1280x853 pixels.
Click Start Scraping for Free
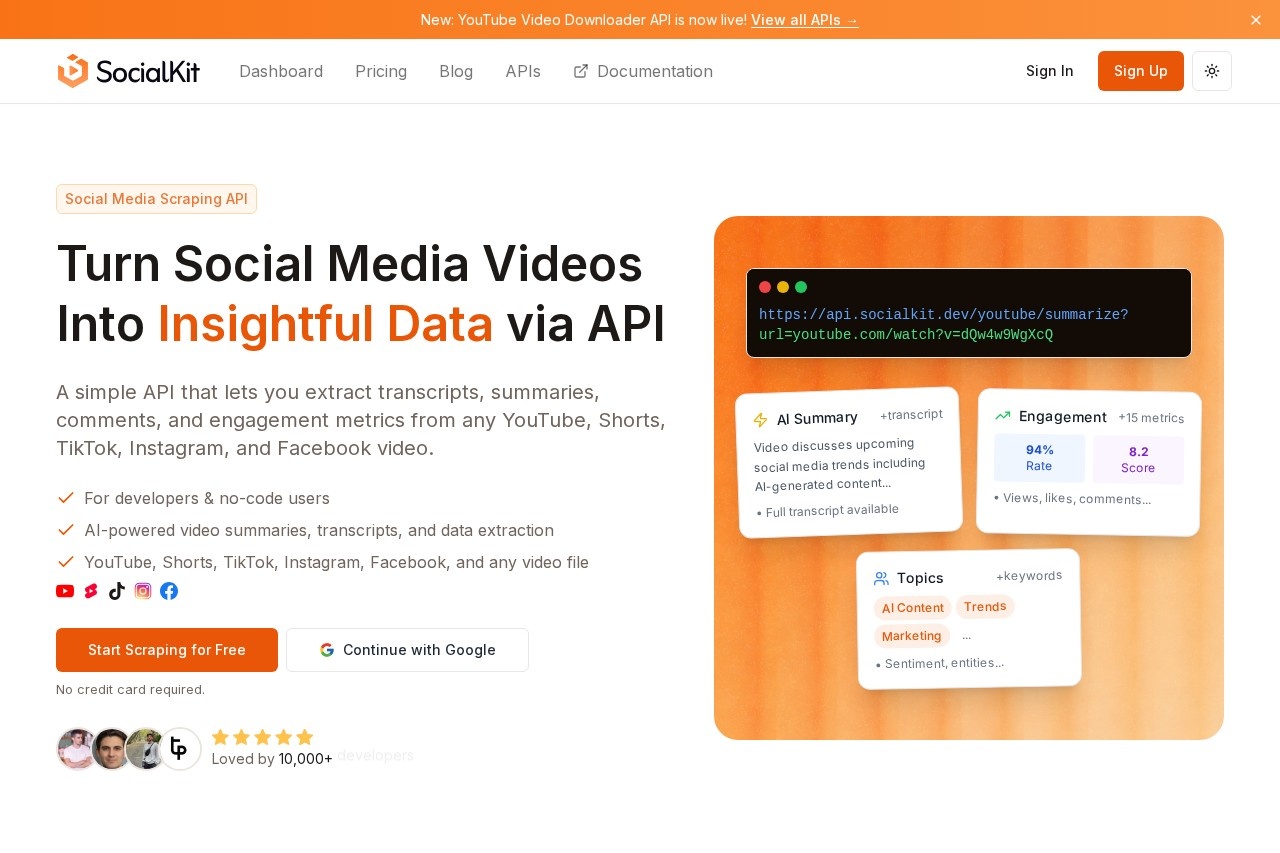[x=166, y=650]
